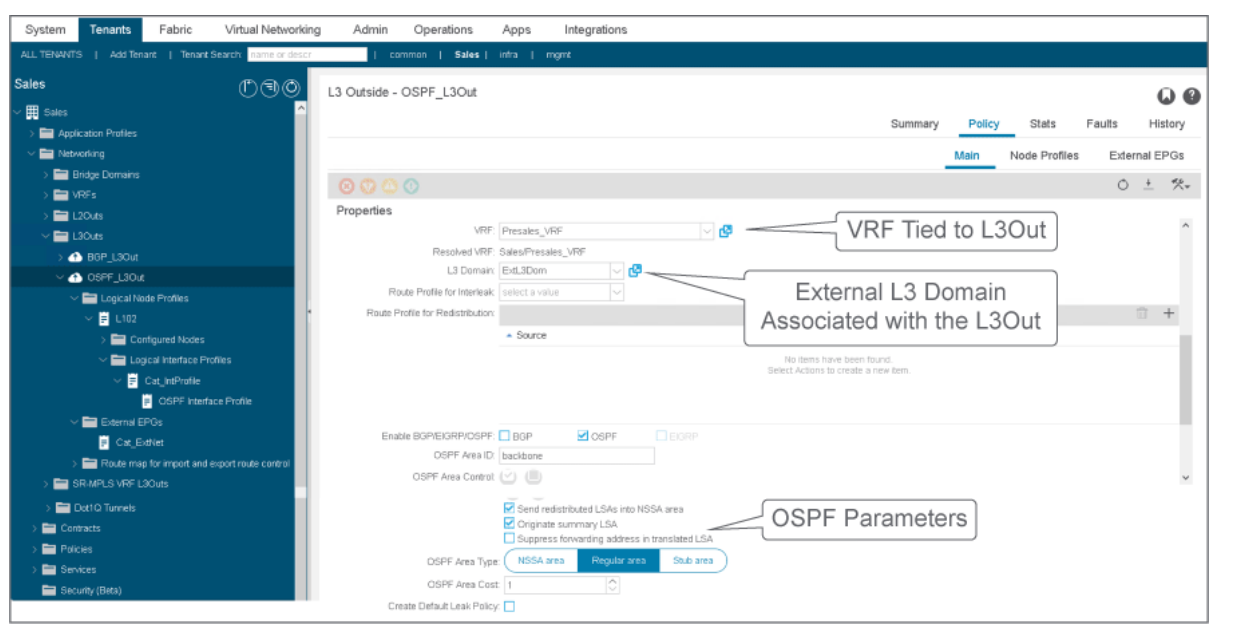Open the System menu
The width and height of the screenshot is (1234, 637).
[x=45, y=29]
